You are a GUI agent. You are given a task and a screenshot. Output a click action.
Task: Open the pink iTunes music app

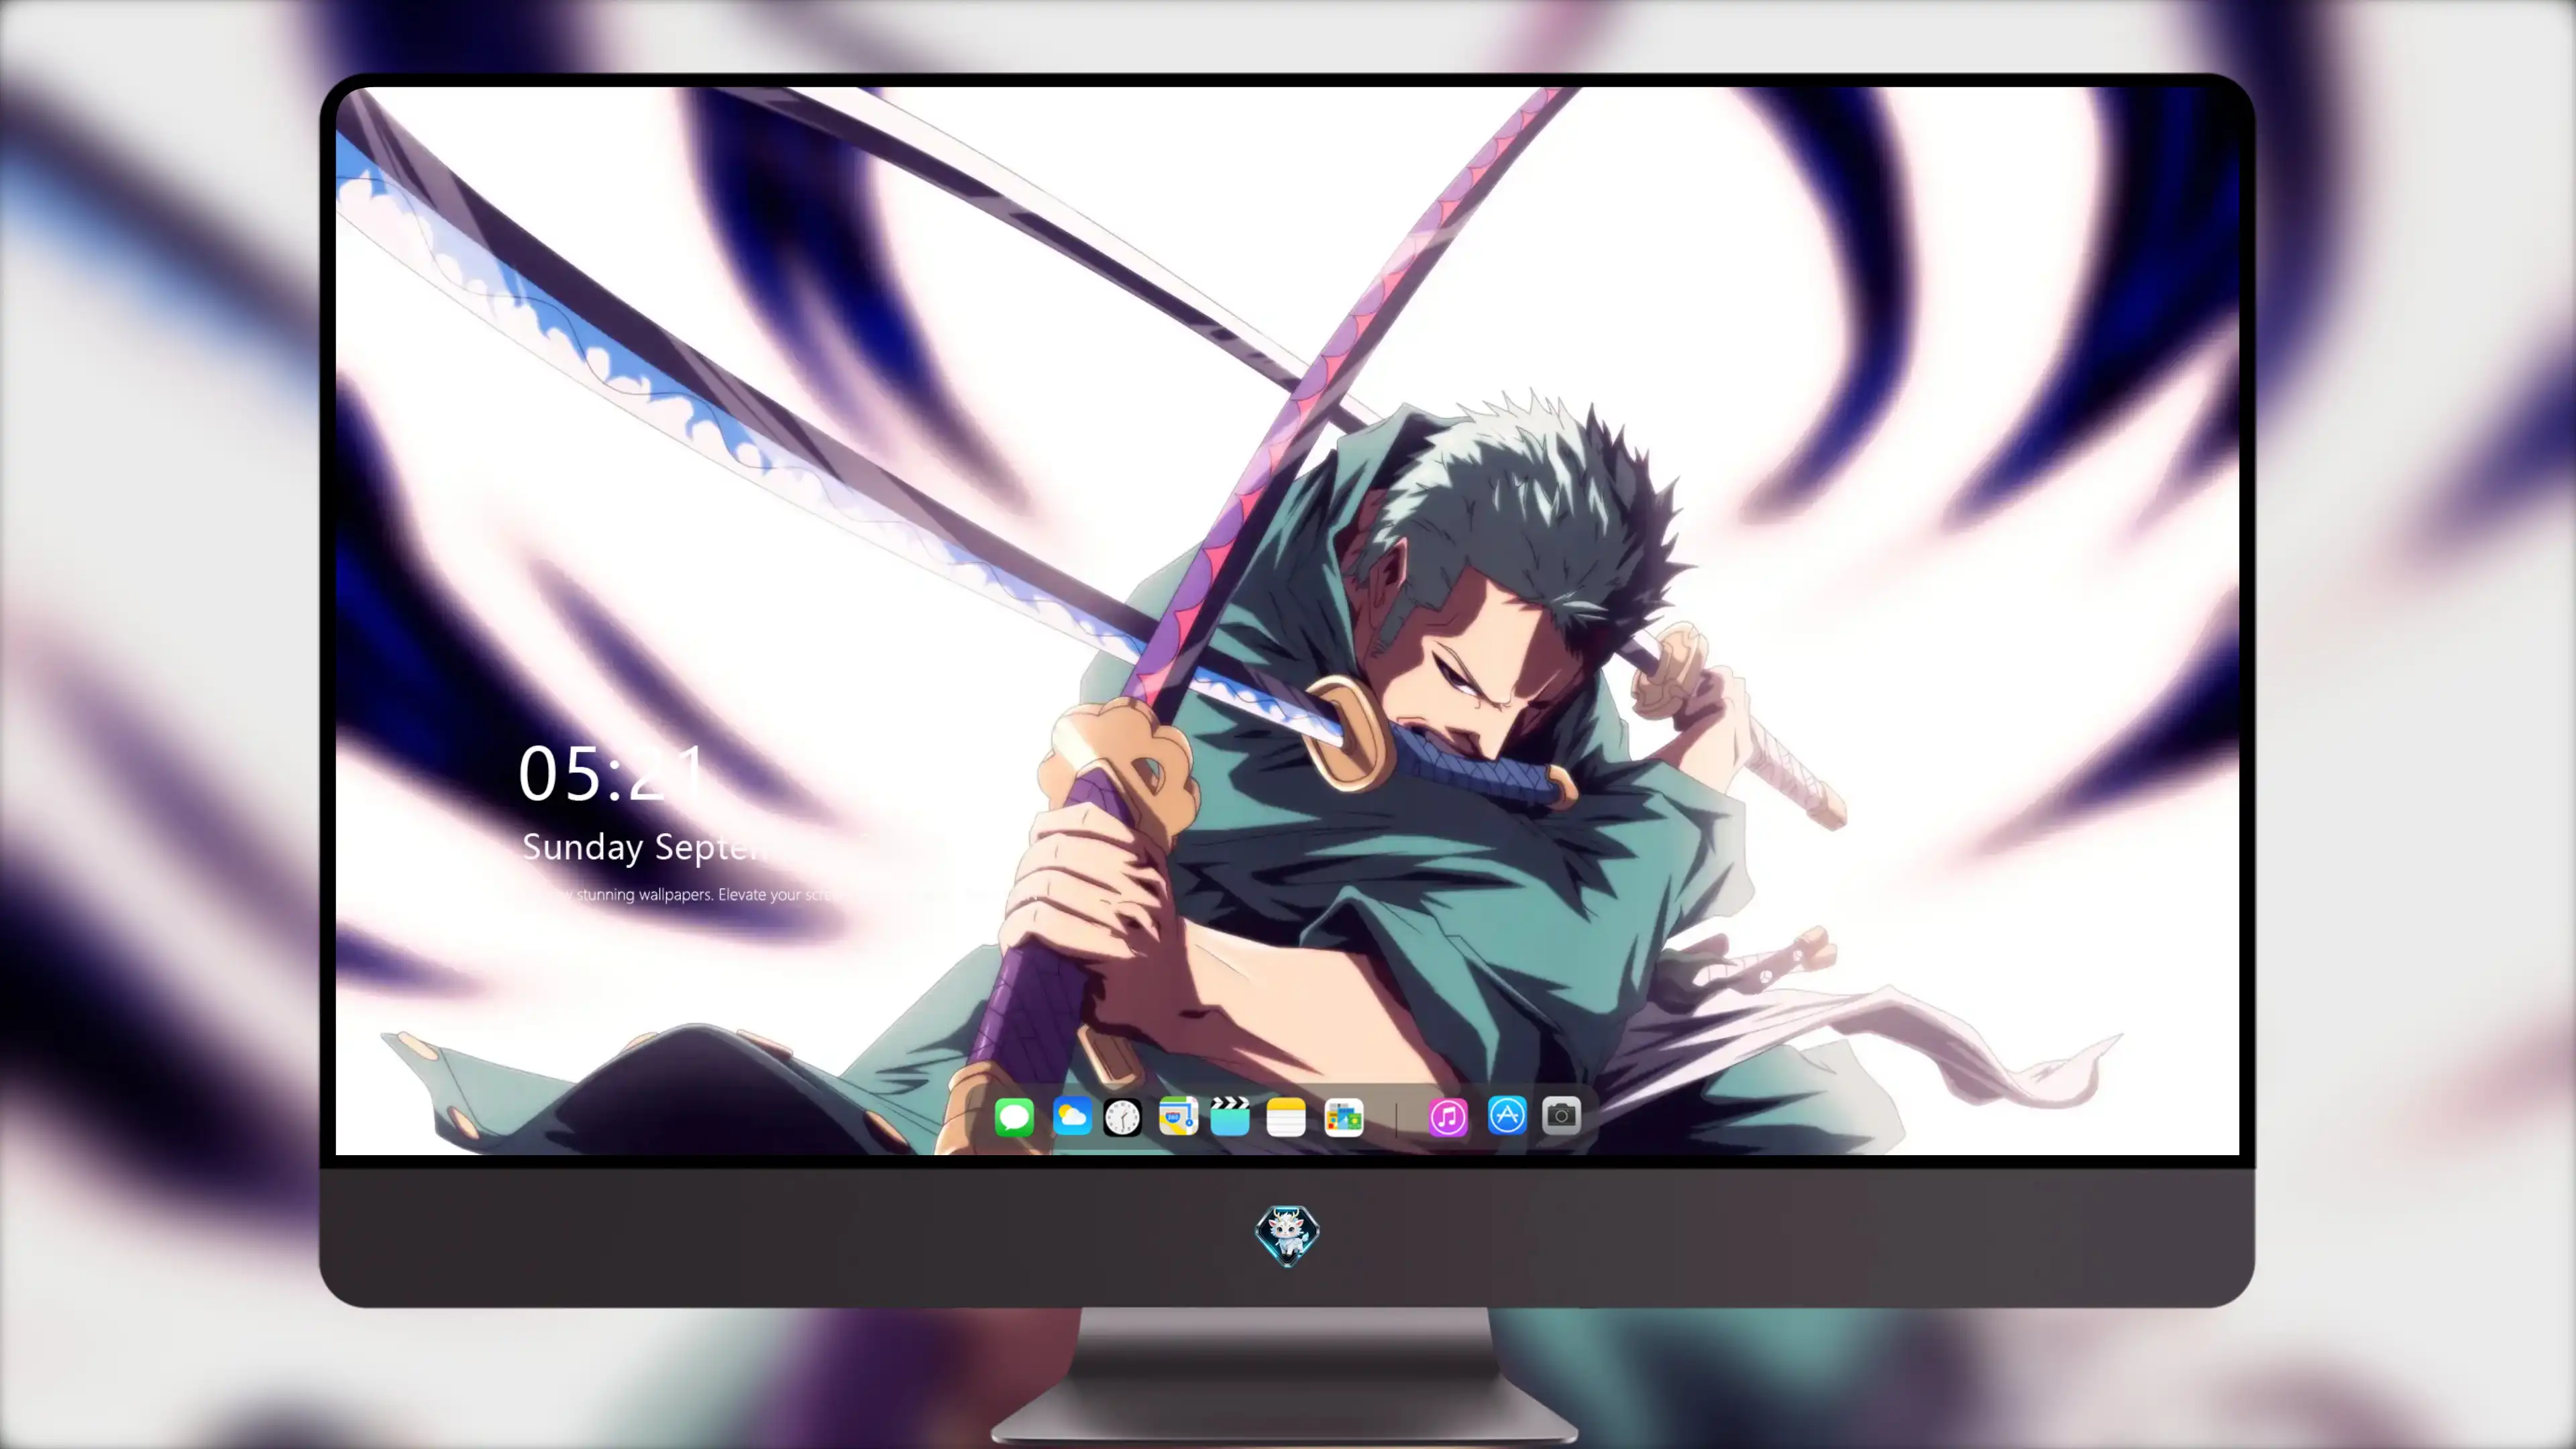(x=1448, y=1117)
